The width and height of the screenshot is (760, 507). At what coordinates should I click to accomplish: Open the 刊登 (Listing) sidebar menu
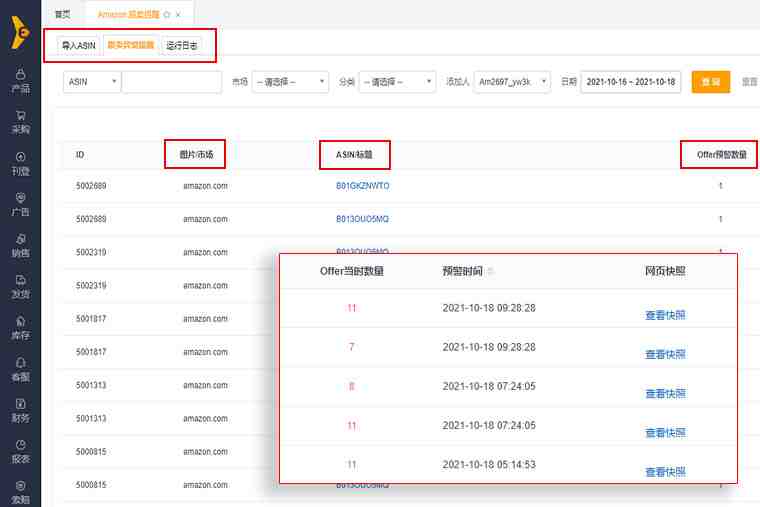20,164
